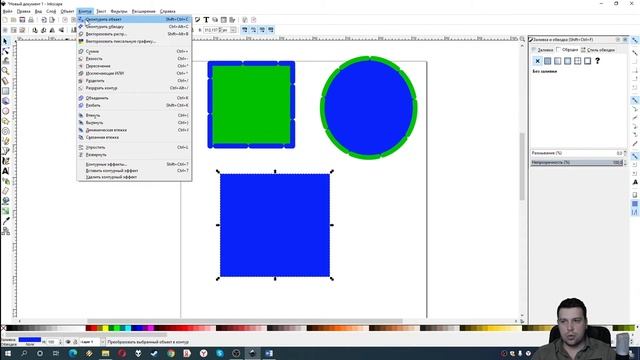Select the 3D box tool
The image size is (640, 360).
click(x=5, y=101)
